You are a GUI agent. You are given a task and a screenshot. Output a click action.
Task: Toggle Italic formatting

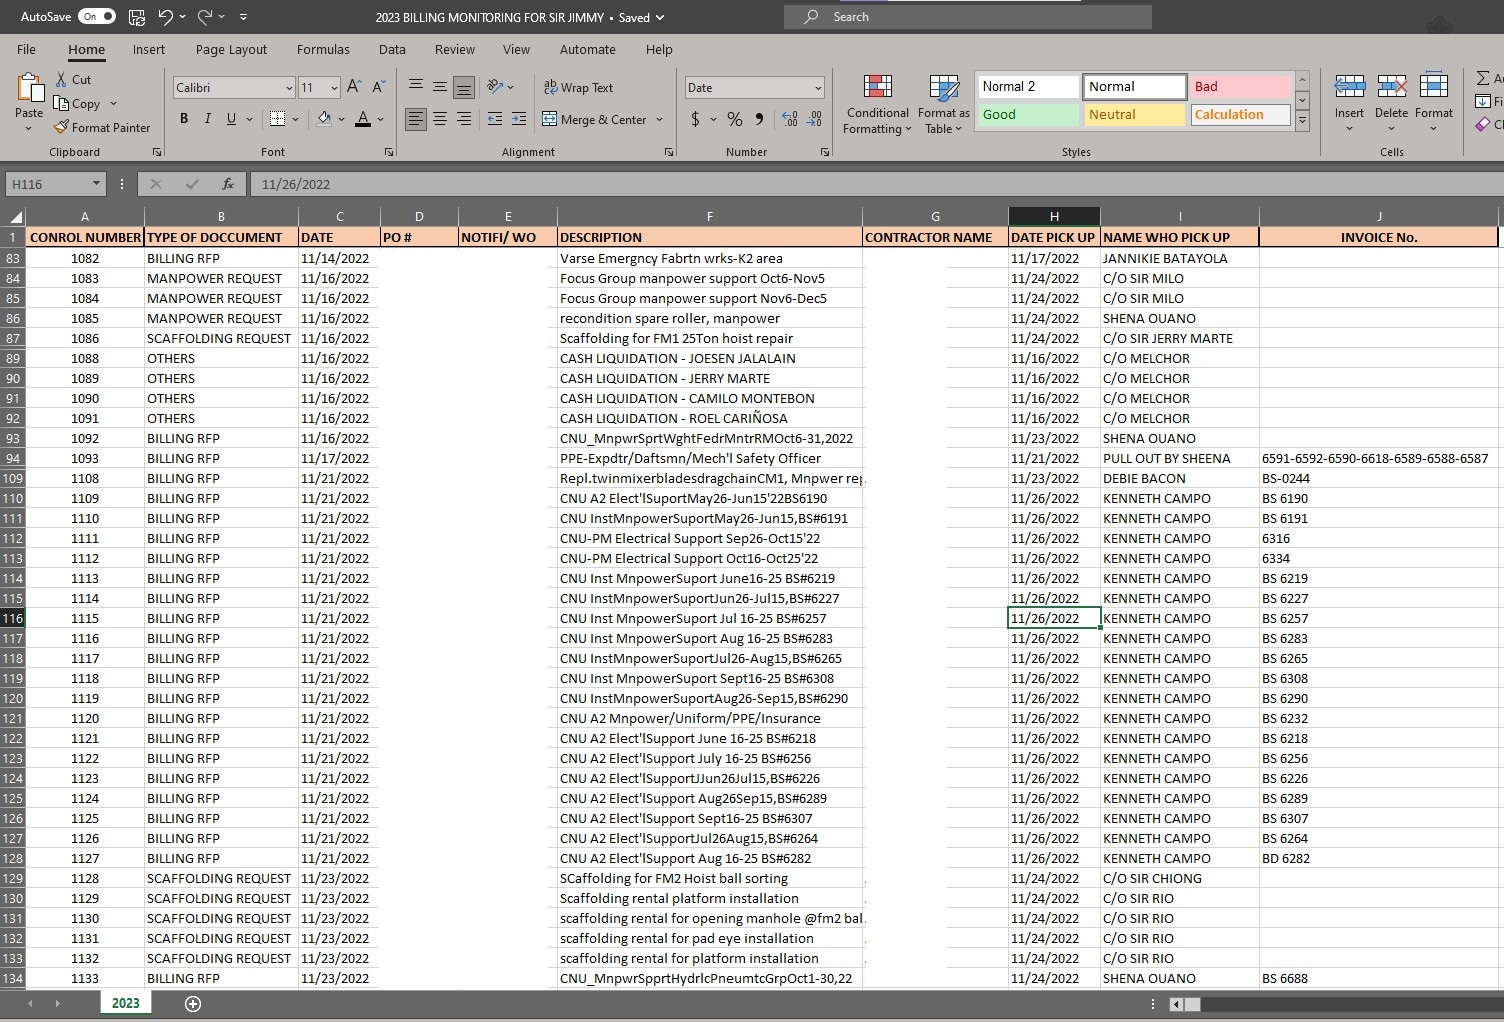point(208,119)
